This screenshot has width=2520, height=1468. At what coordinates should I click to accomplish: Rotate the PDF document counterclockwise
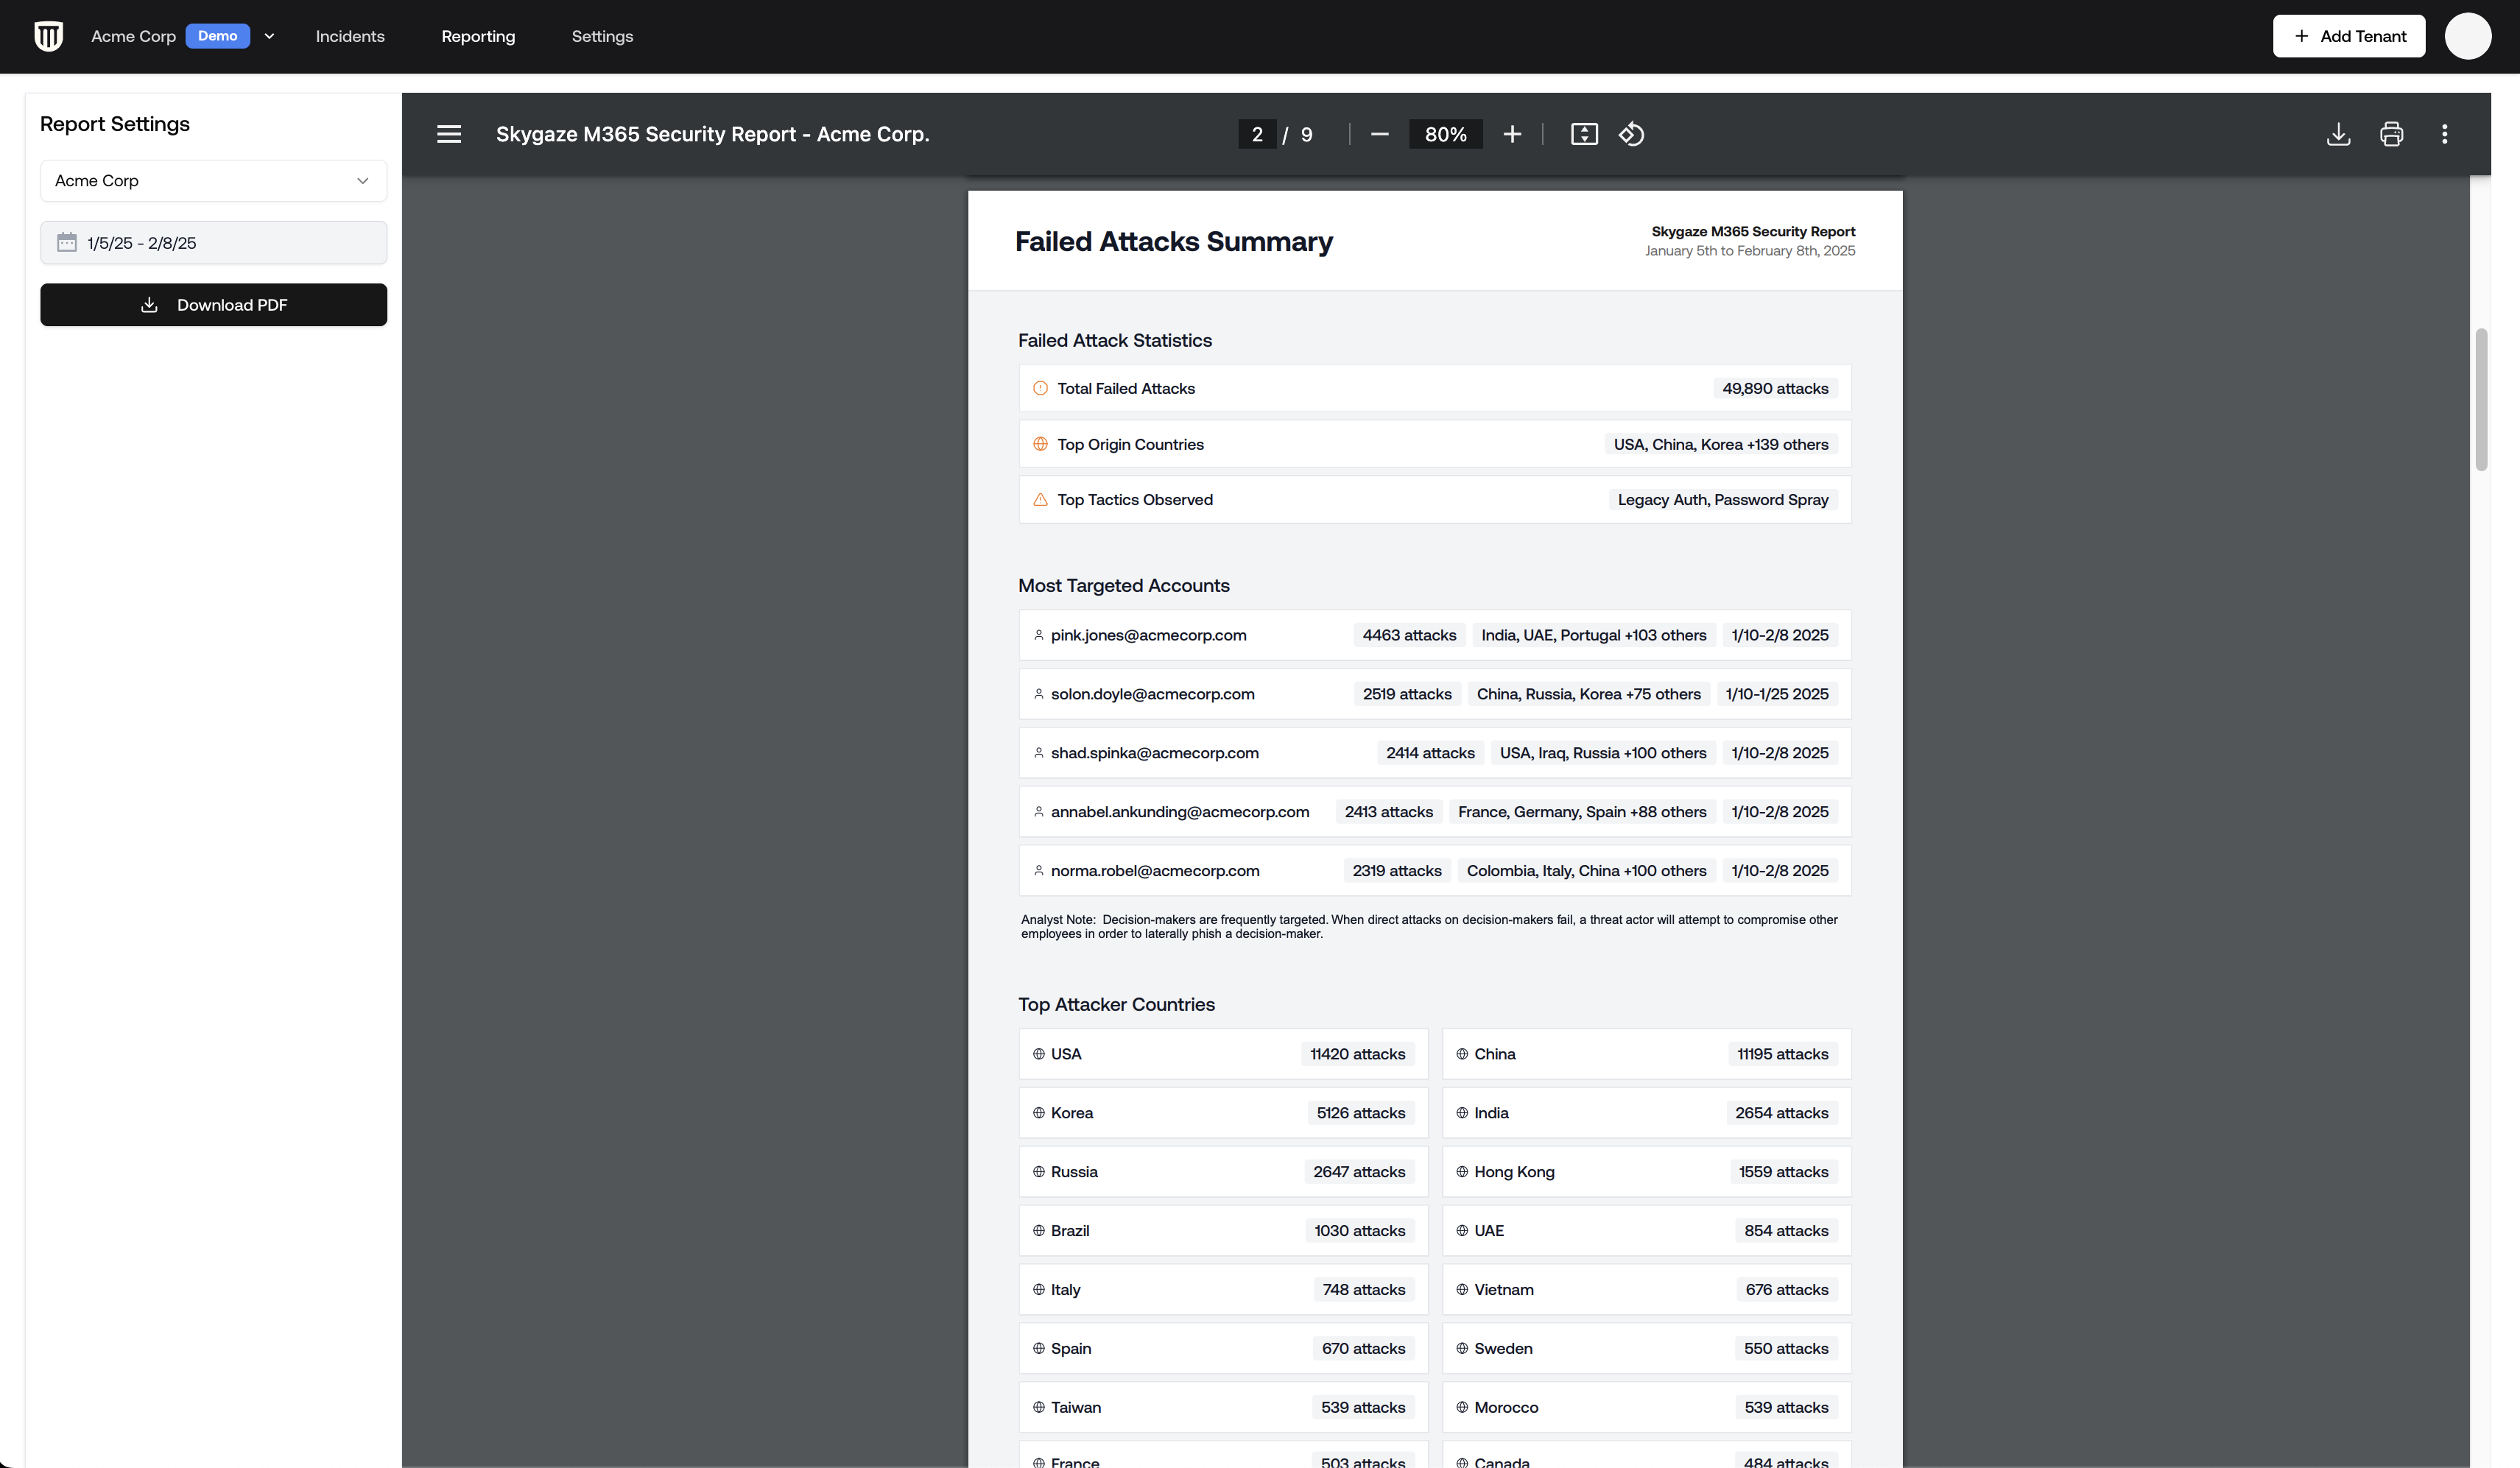(x=1632, y=134)
